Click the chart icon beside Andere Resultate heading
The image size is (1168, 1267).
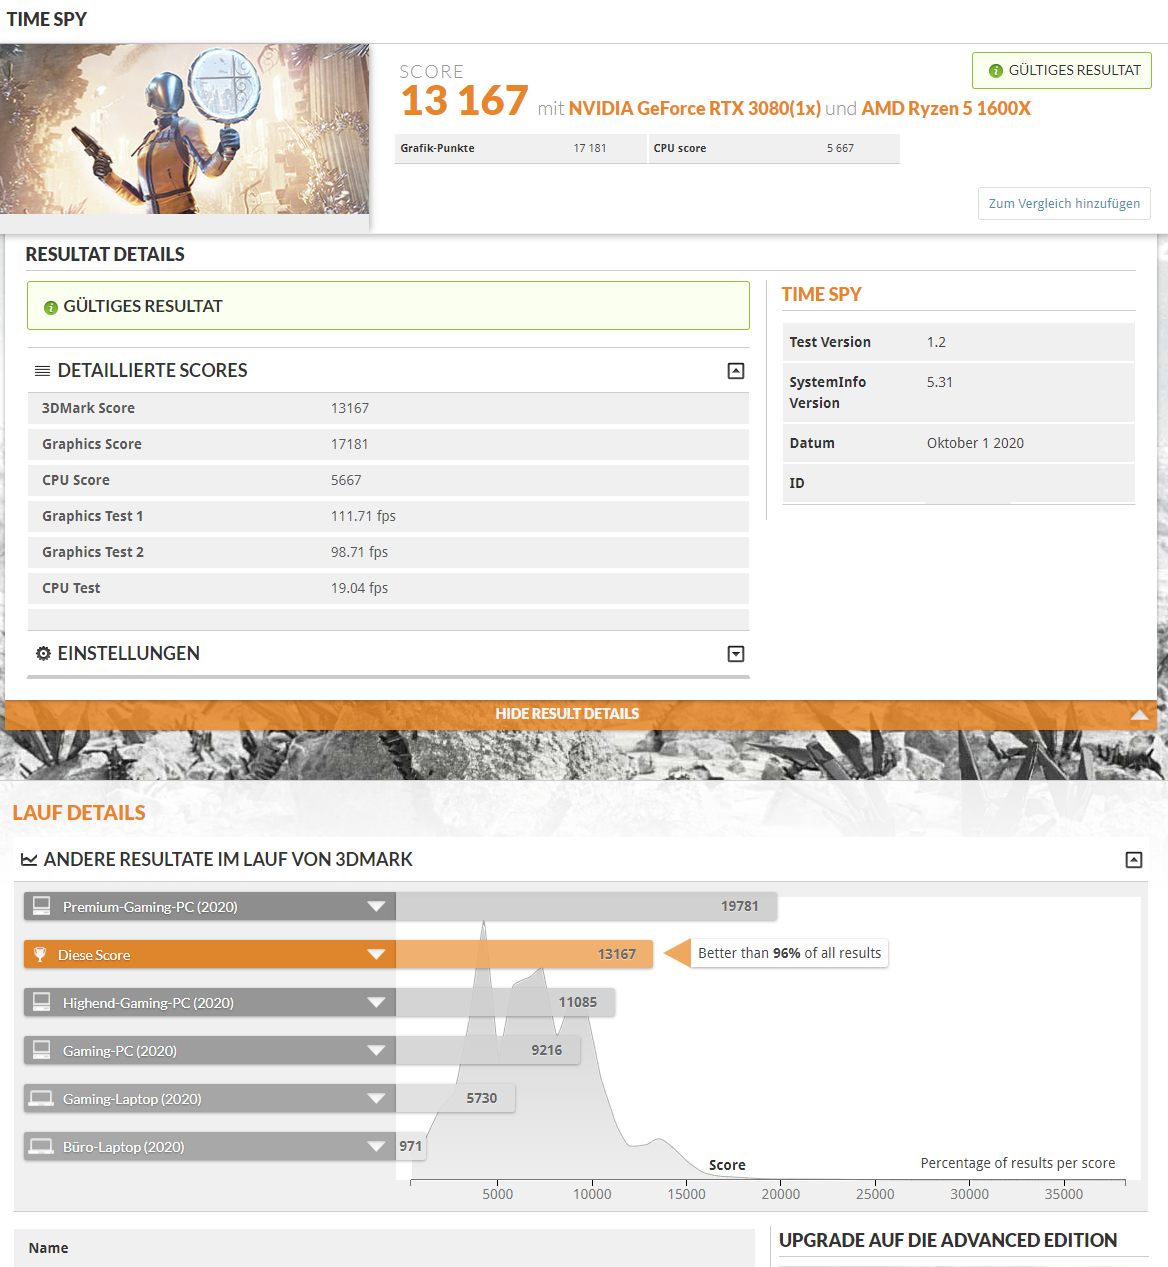point(29,860)
